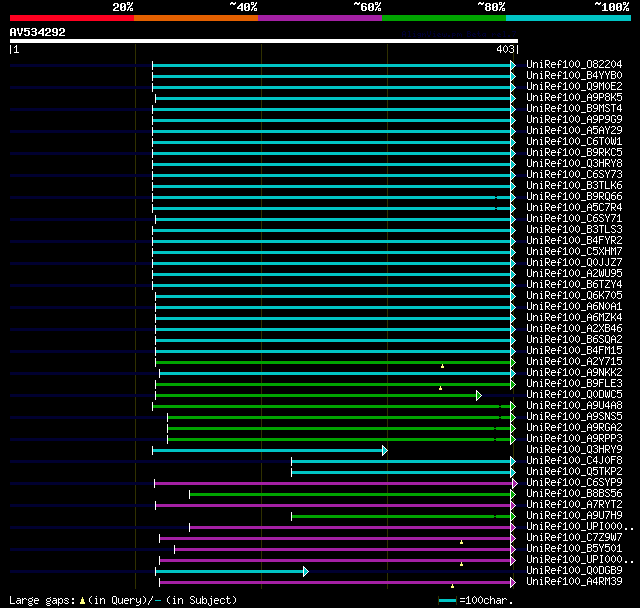Select the UniRef100_A9SNS5 label
Image resolution: width=640 pixels, height=608 pixels.
point(574,417)
